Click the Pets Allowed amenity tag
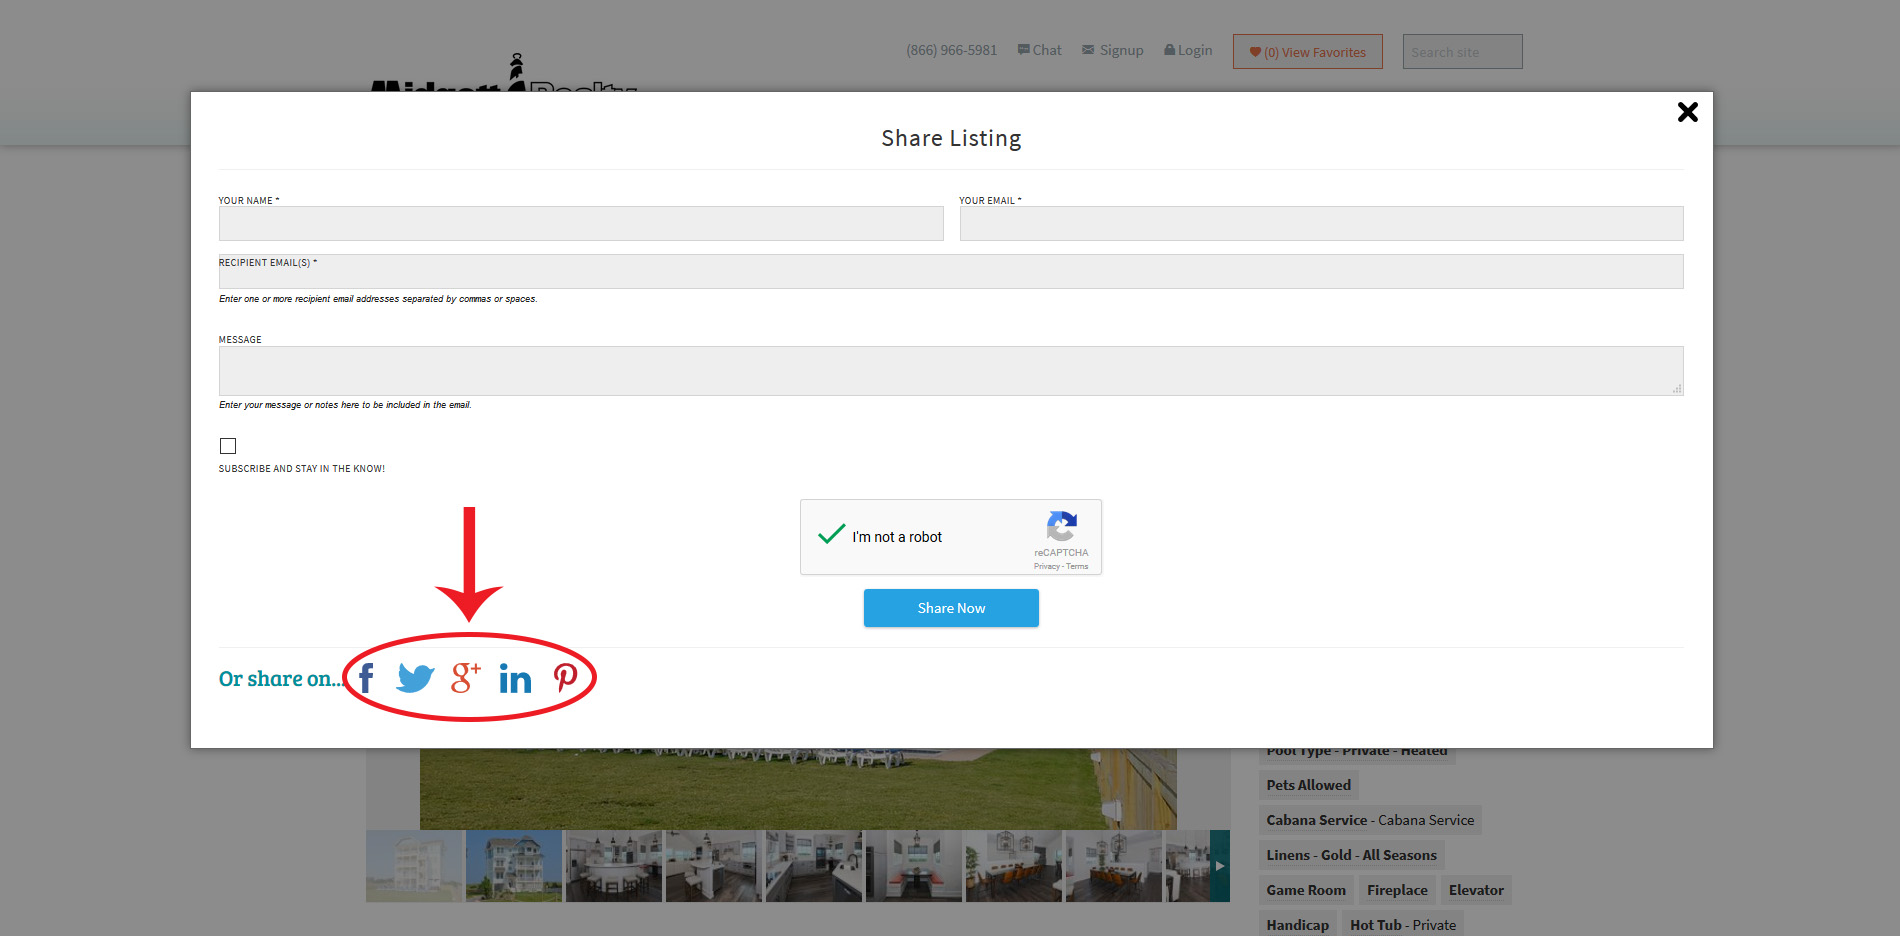 (x=1308, y=785)
